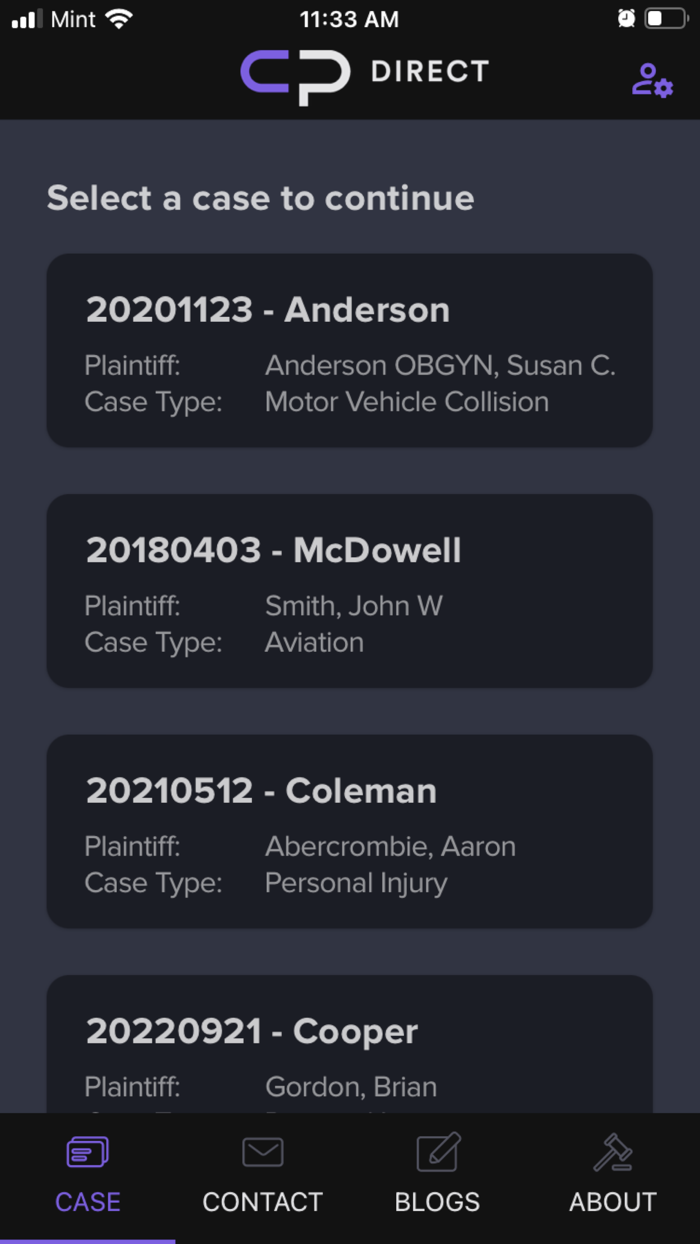The image size is (700, 1244).
Task: Tap the About gavel icon
Action: pyautogui.click(x=613, y=1153)
